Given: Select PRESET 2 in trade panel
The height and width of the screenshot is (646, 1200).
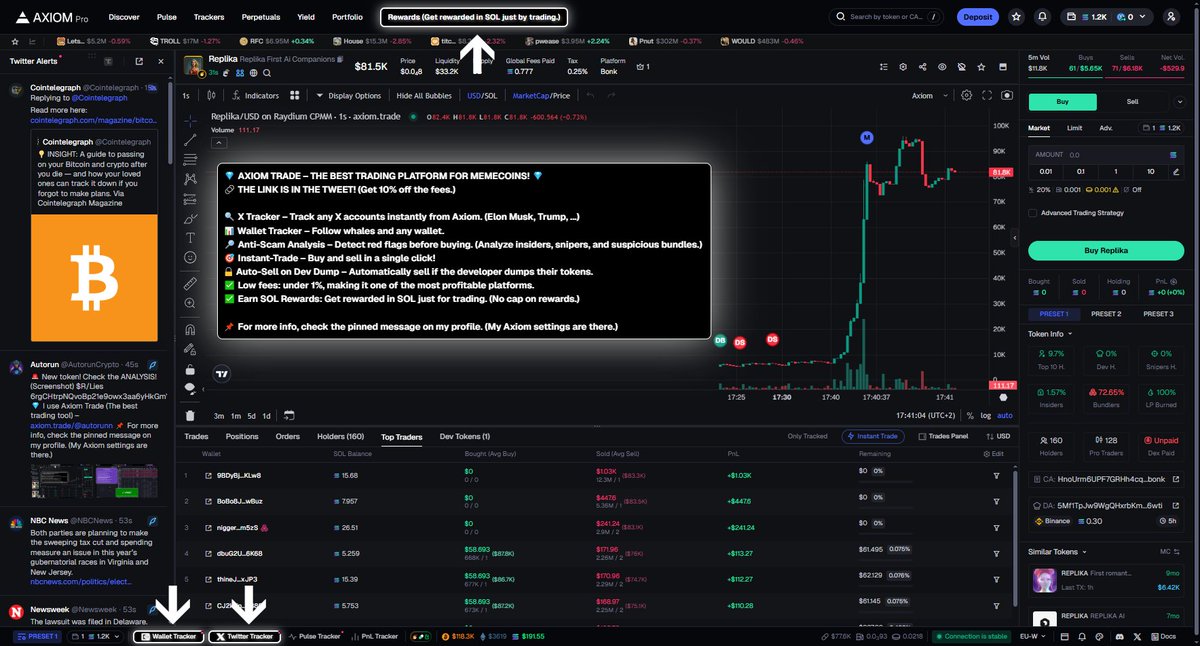Looking at the screenshot, I should point(1105,314).
